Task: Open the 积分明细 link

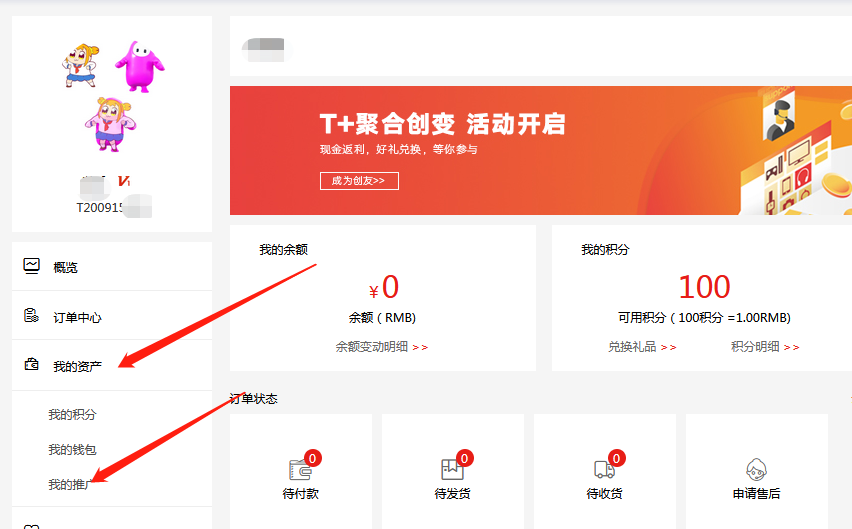Action: (765, 347)
